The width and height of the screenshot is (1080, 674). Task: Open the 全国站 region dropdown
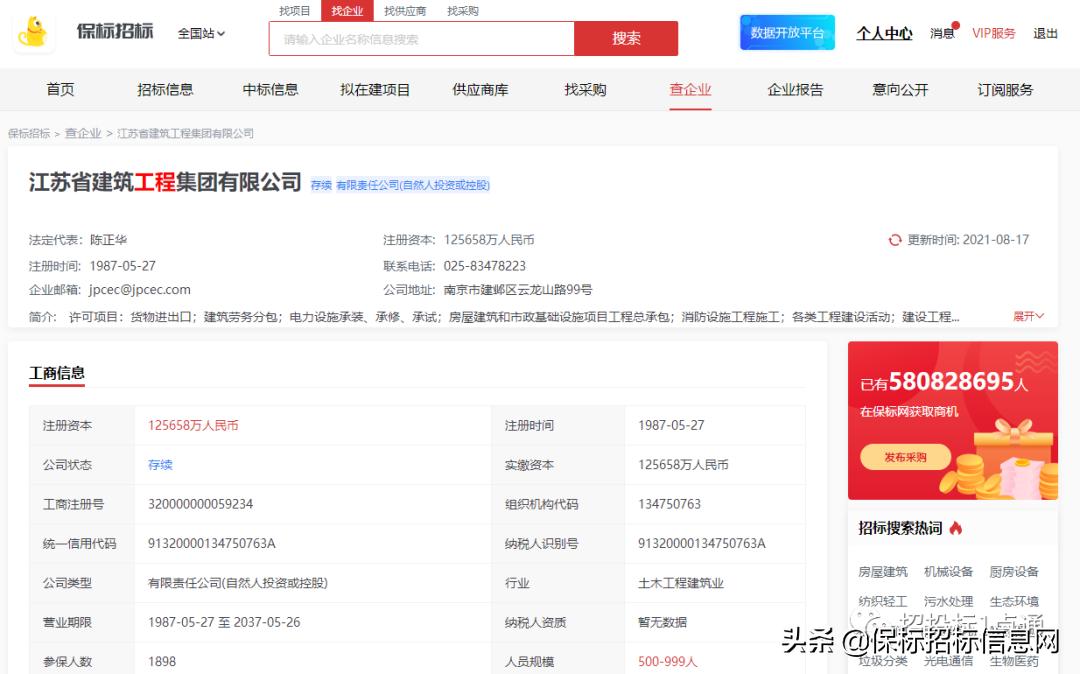coord(201,33)
